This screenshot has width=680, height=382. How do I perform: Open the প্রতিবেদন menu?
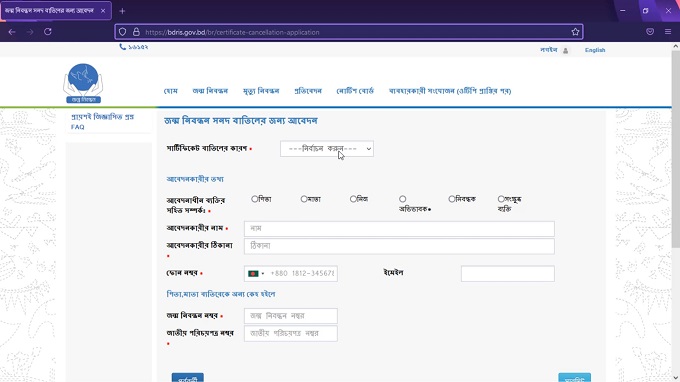[x=308, y=91]
